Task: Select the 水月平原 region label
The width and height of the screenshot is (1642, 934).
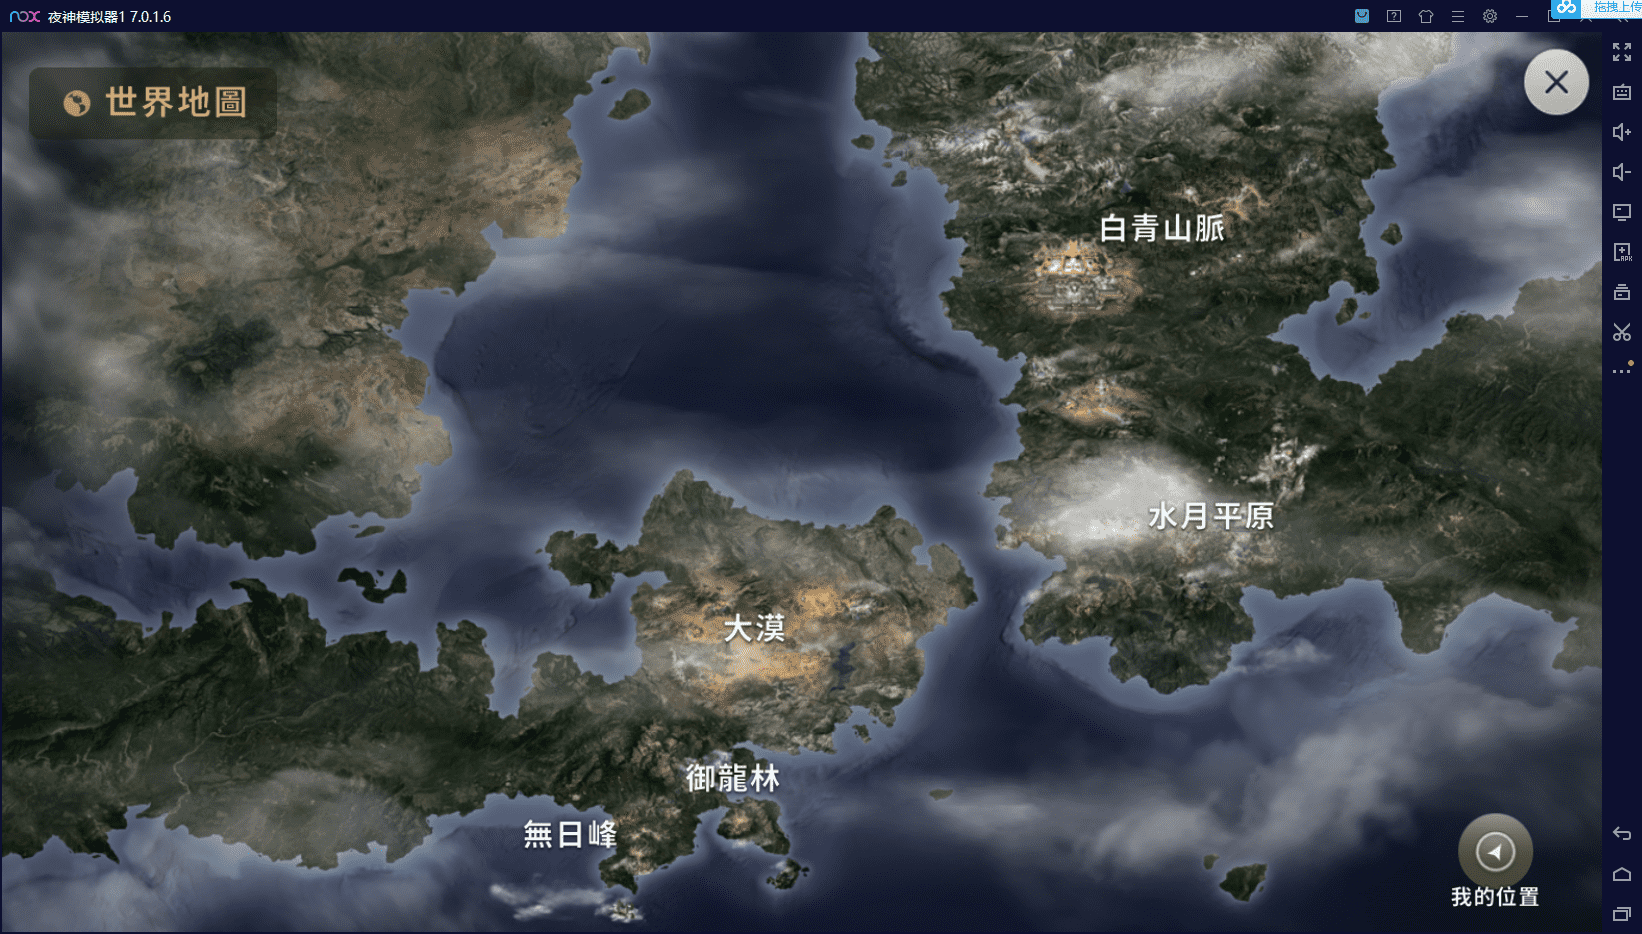Action: pyautogui.click(x=1211, y=516)
